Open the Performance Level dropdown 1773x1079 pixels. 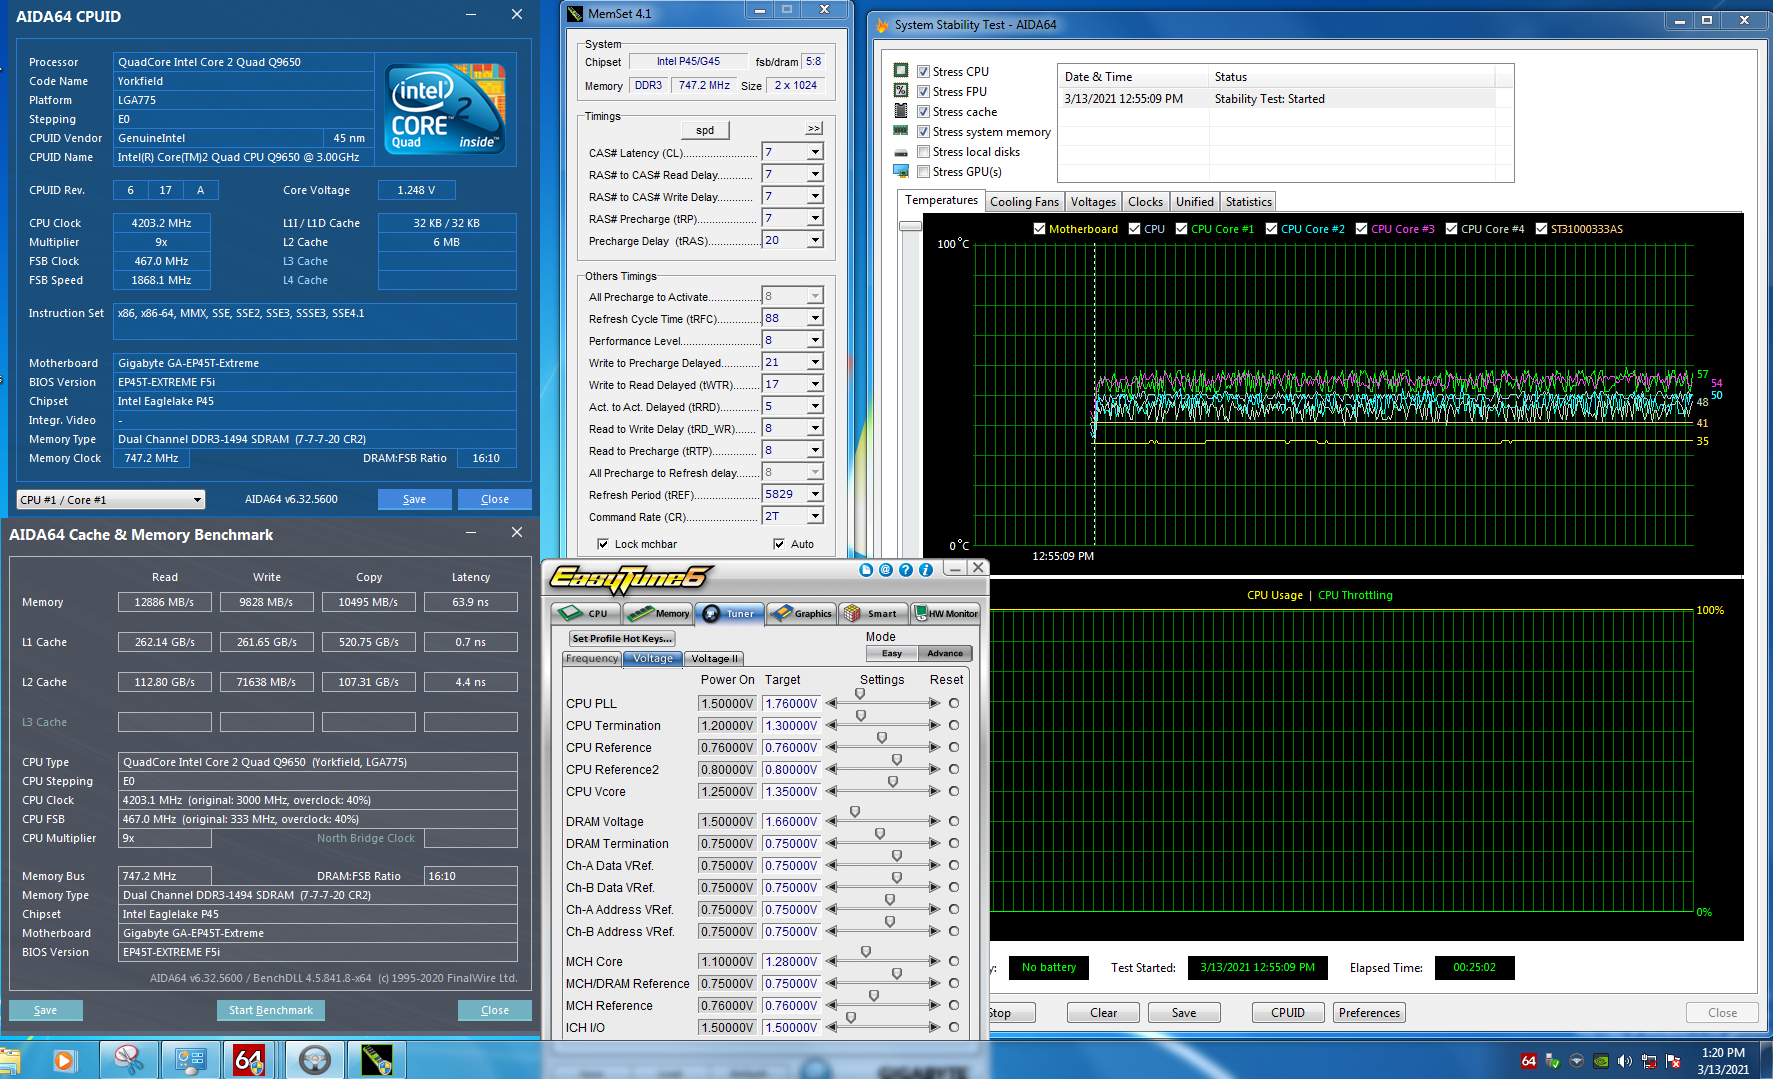pyautogui.click(x=815, y=340)
